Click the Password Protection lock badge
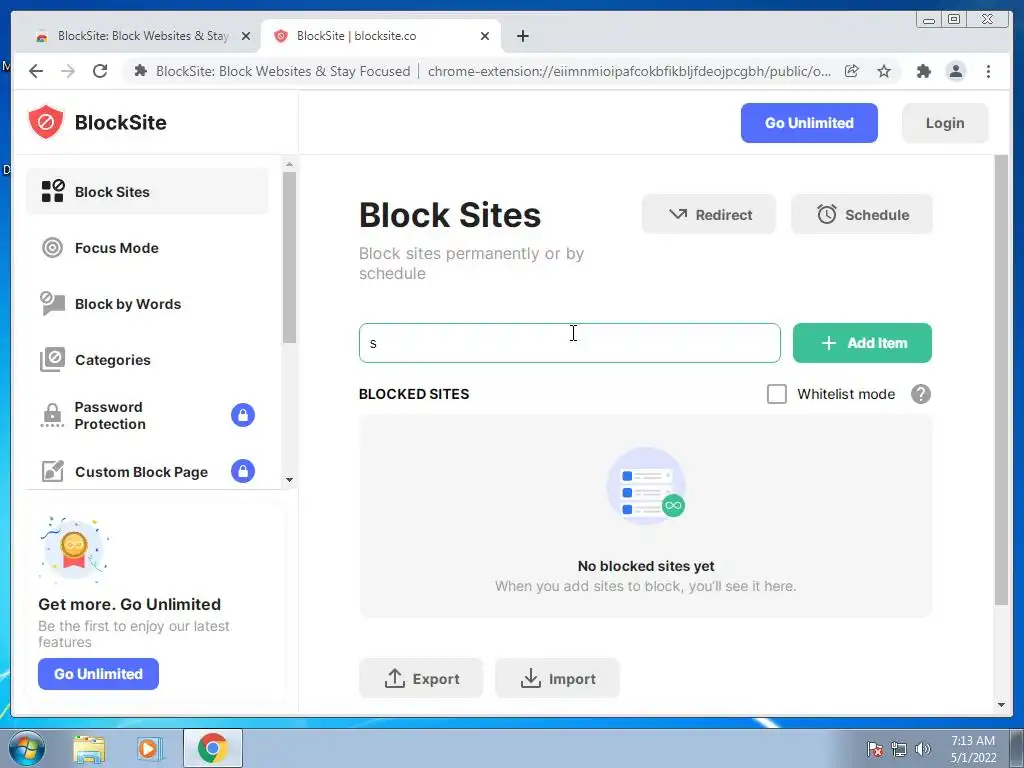 click(x=242, y=415)
